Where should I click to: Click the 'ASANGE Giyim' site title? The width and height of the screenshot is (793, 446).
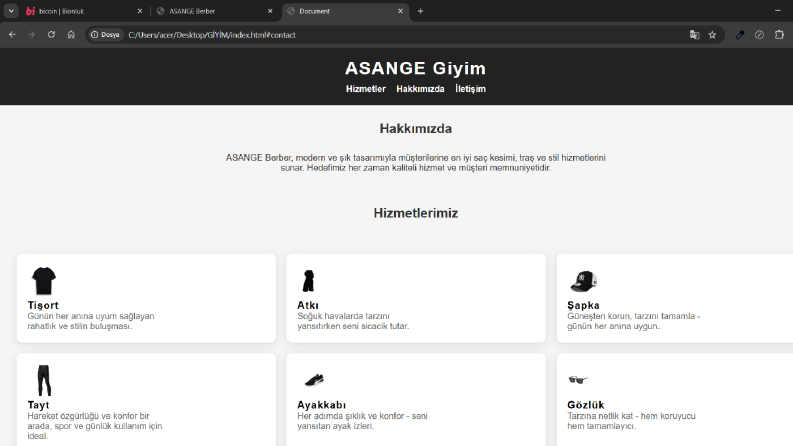tap(415, 68)
